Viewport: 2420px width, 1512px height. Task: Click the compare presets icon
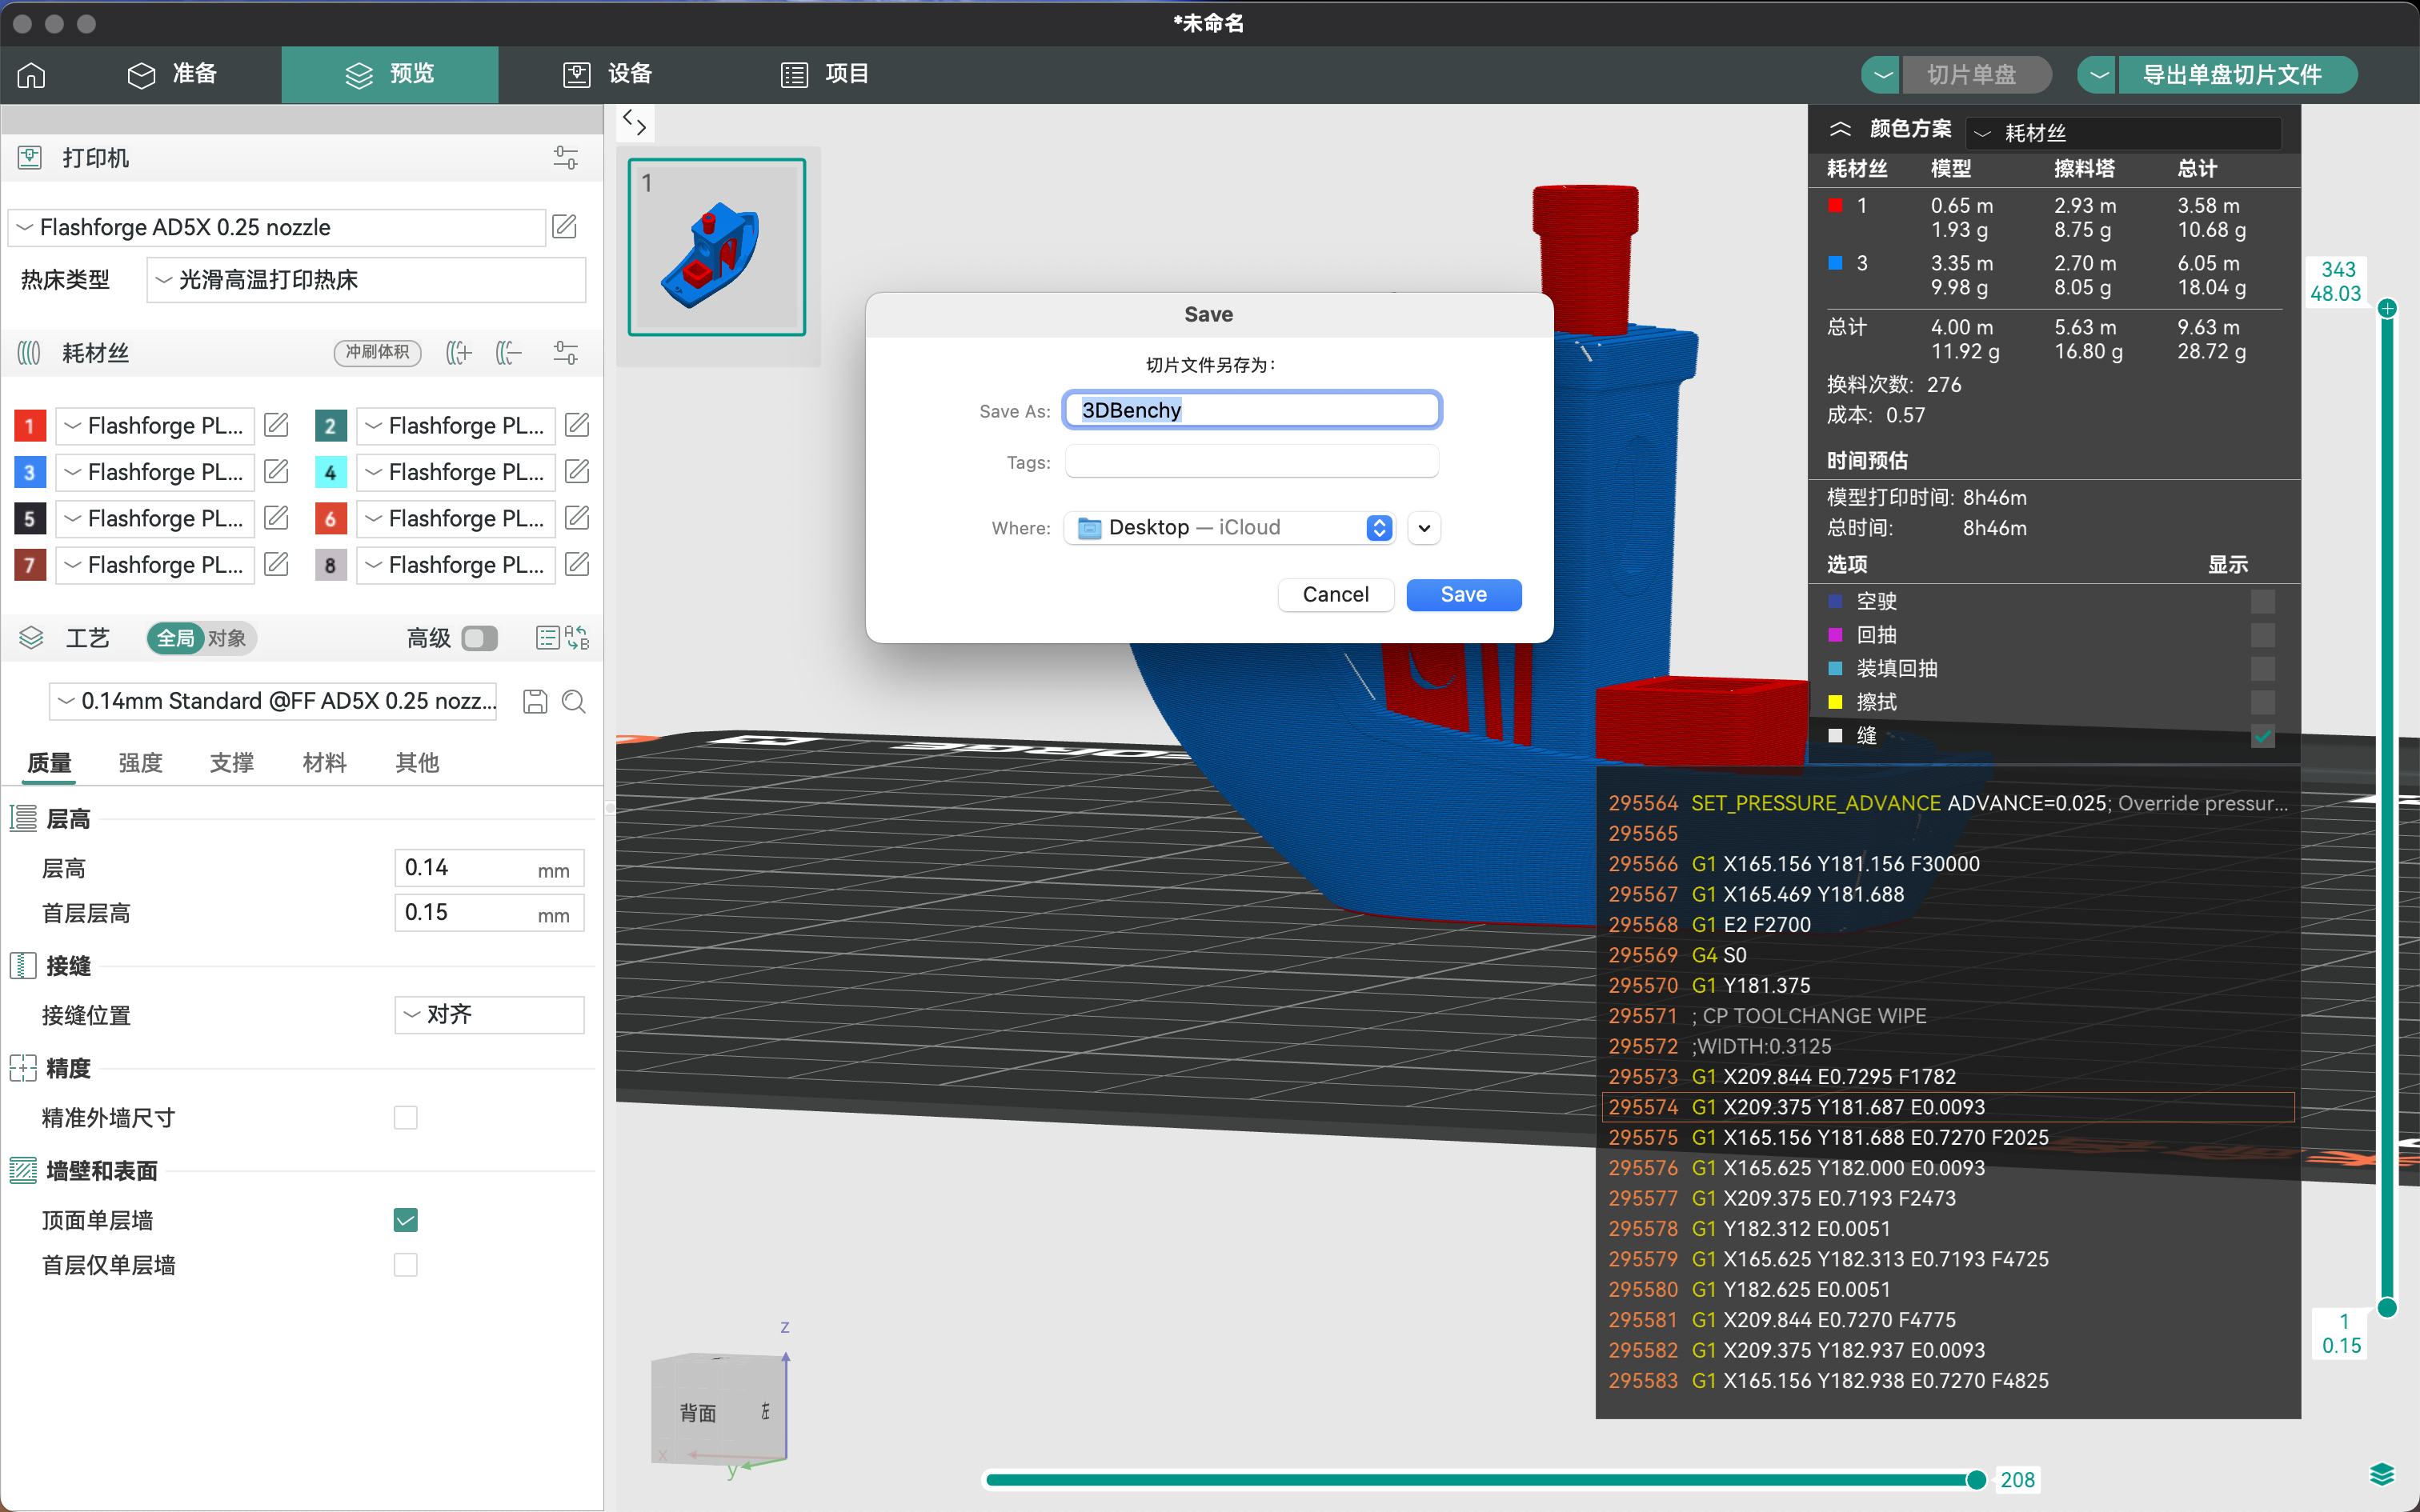click(577, 638)
